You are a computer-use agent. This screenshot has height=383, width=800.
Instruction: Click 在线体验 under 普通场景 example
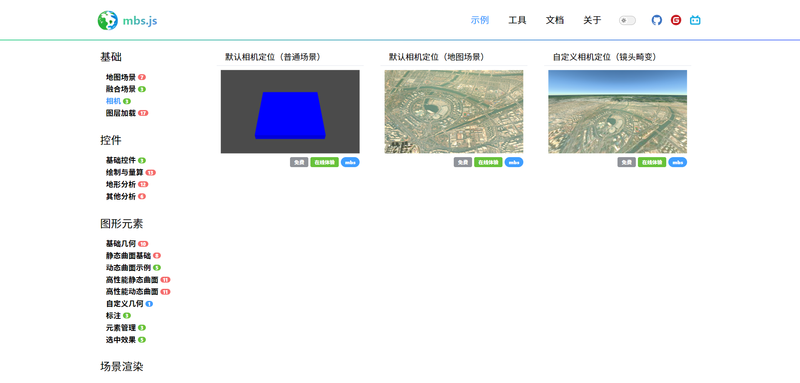[x=324, y=162]
